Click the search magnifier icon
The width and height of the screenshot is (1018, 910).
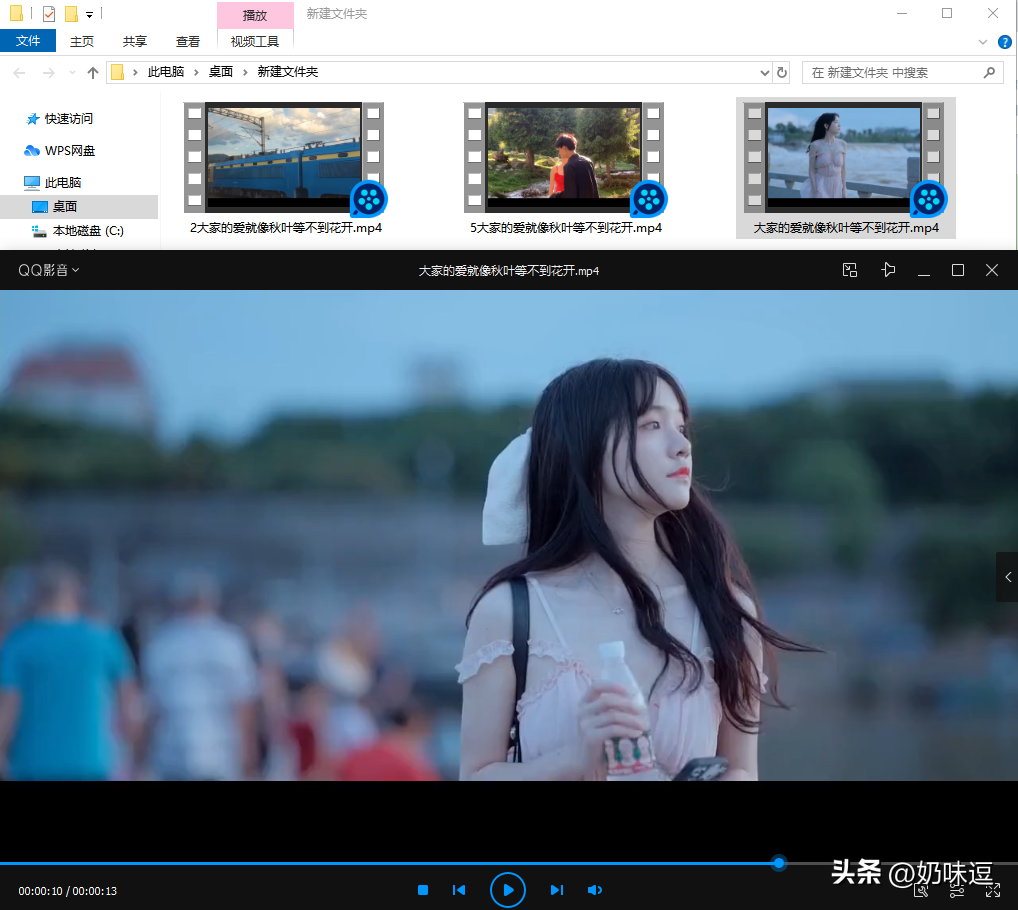click(x=989, y=73)
